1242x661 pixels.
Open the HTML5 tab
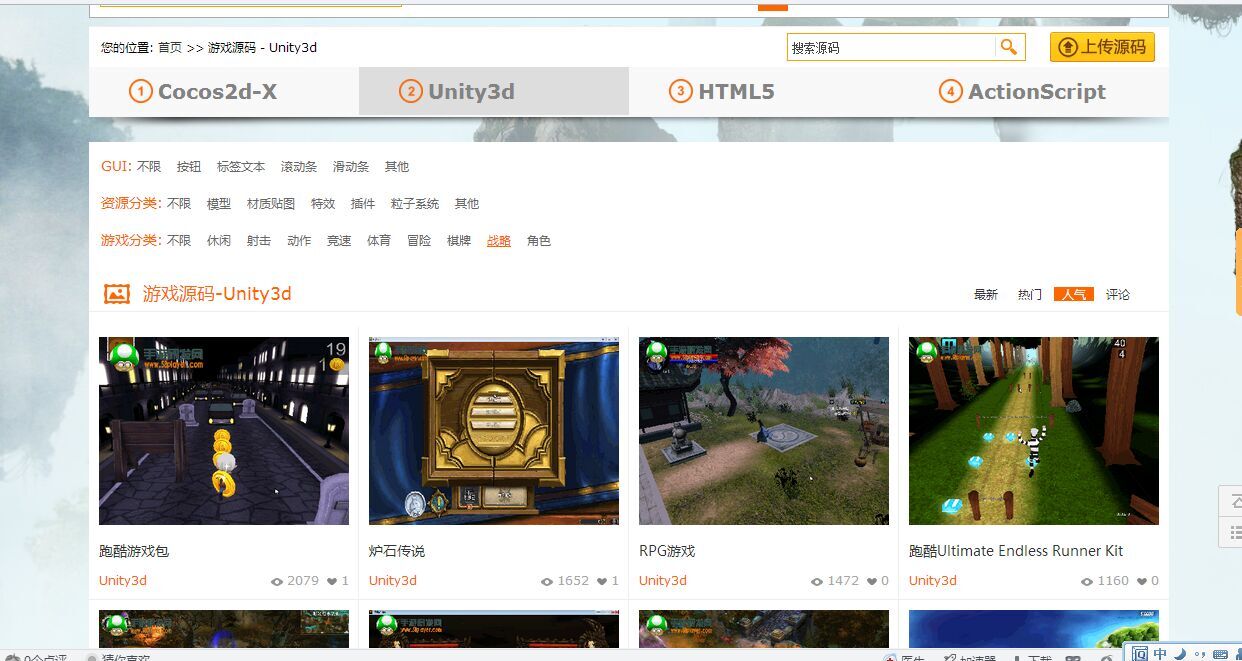pyautogui.click(x=764, y=92)
